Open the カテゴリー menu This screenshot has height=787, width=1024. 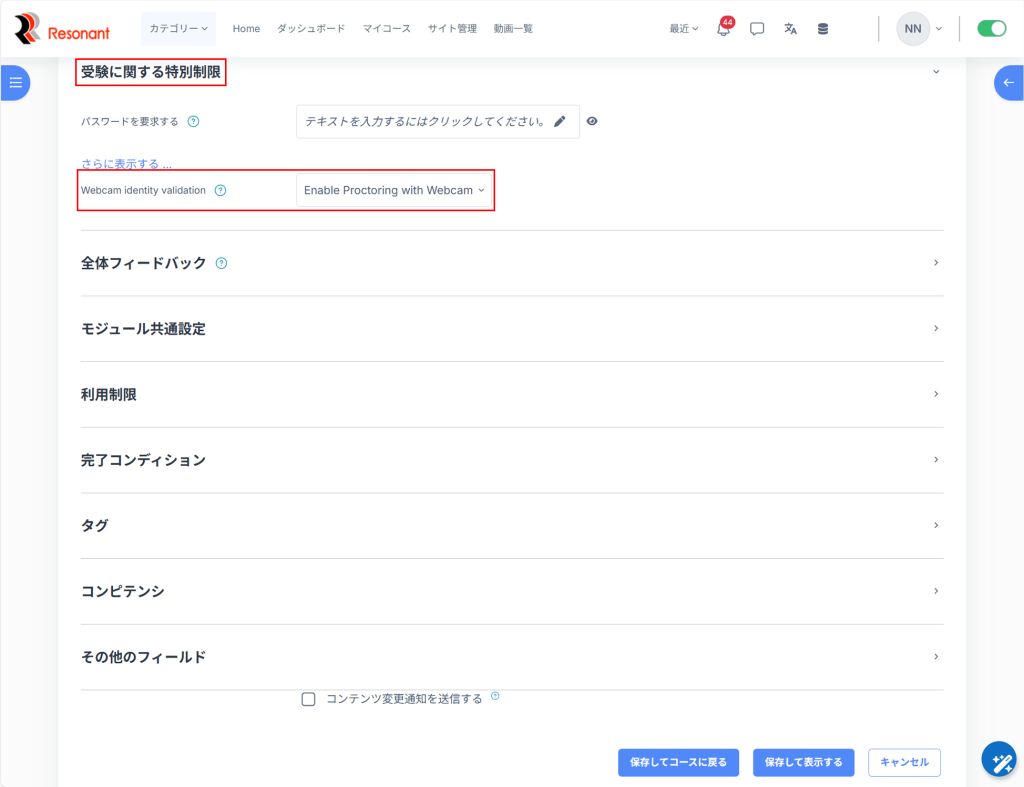click(x=179, y=29)
